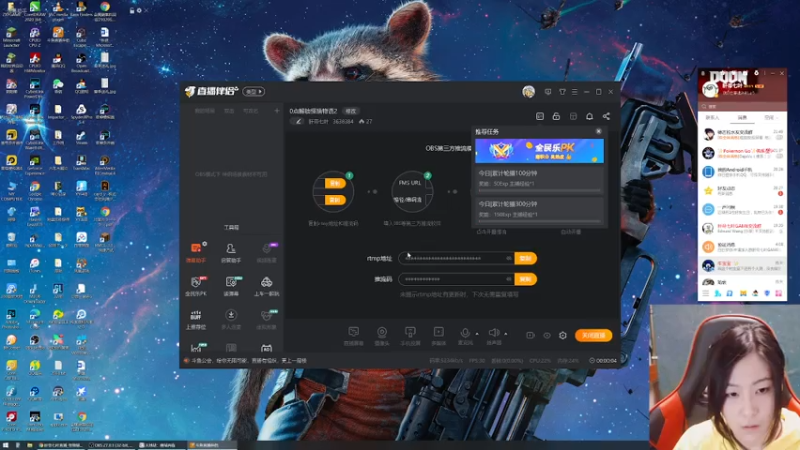This screenshot has width=800, height=450.
Task: Expand the microphone options arrow
Action: [477, 334]
